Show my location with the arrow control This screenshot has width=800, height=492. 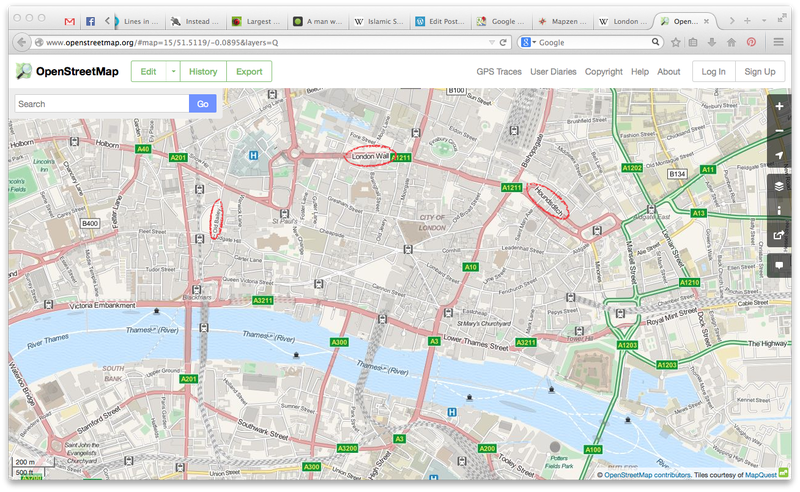pyautogui.click(x=779, y=155)
